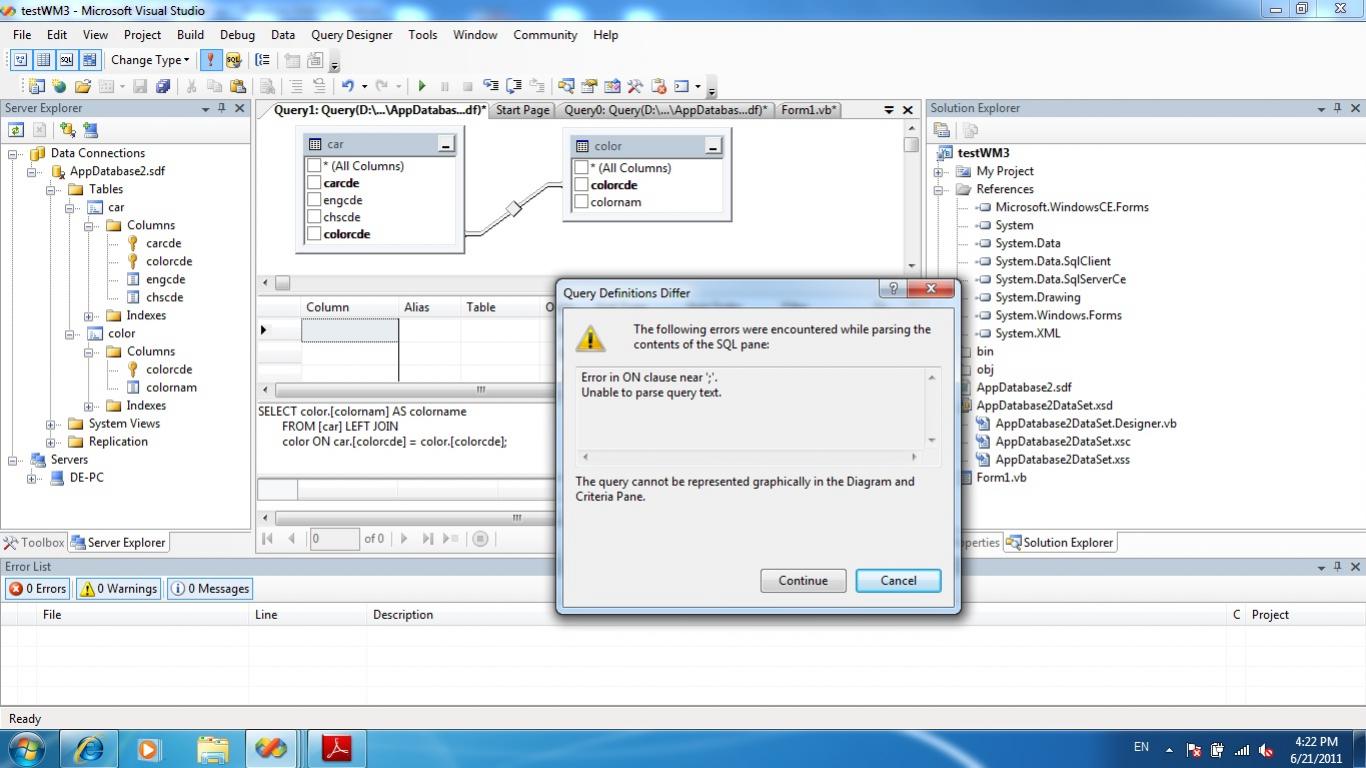The height and width of the screenshot is (768, 1366).
Task: Click the Save All toolbar icon
Action: pos(163,87)
